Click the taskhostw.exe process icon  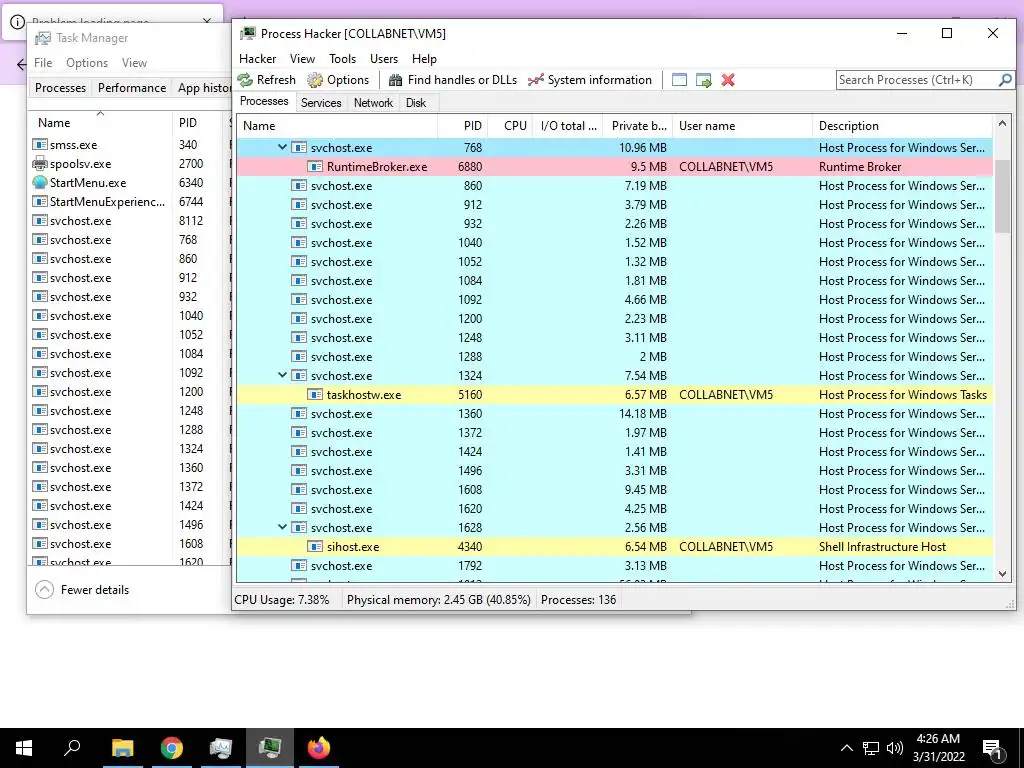pos(315,394)
